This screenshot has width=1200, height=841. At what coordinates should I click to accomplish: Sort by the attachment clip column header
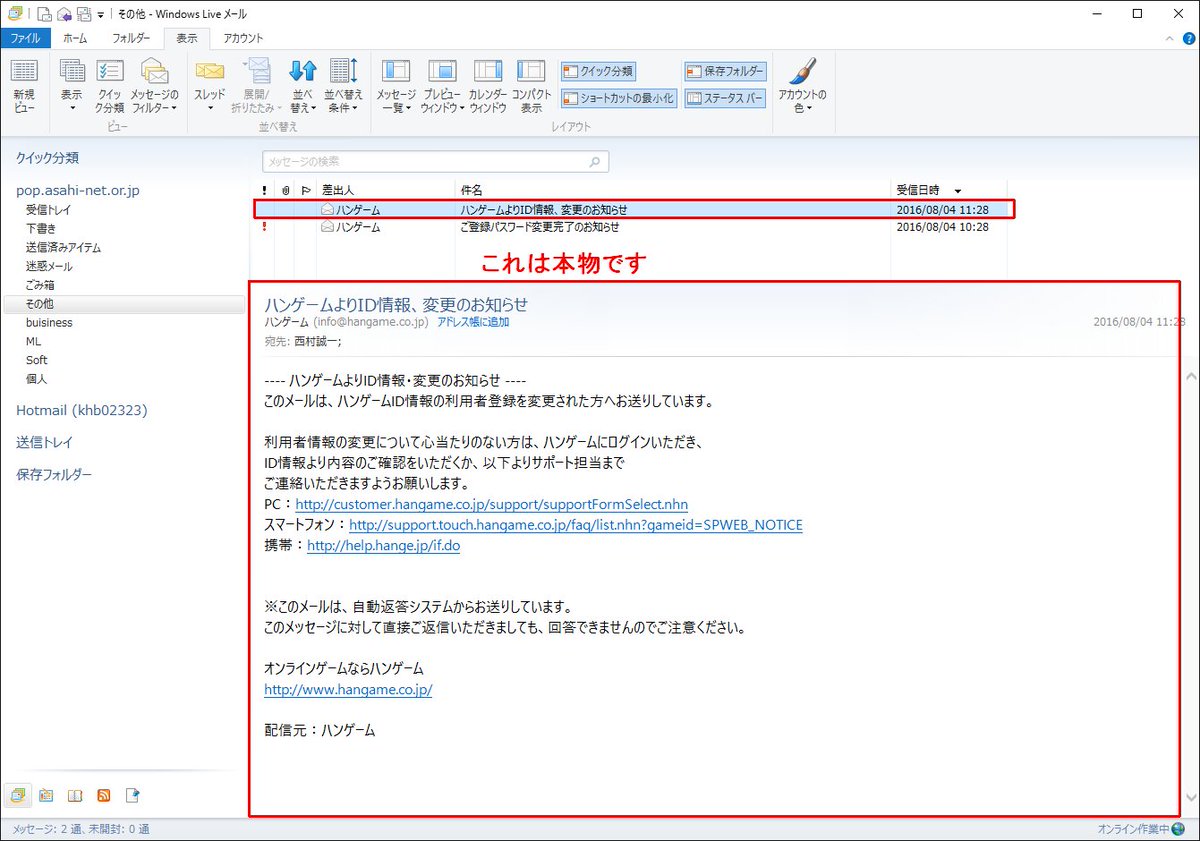[x=285, y=190]
